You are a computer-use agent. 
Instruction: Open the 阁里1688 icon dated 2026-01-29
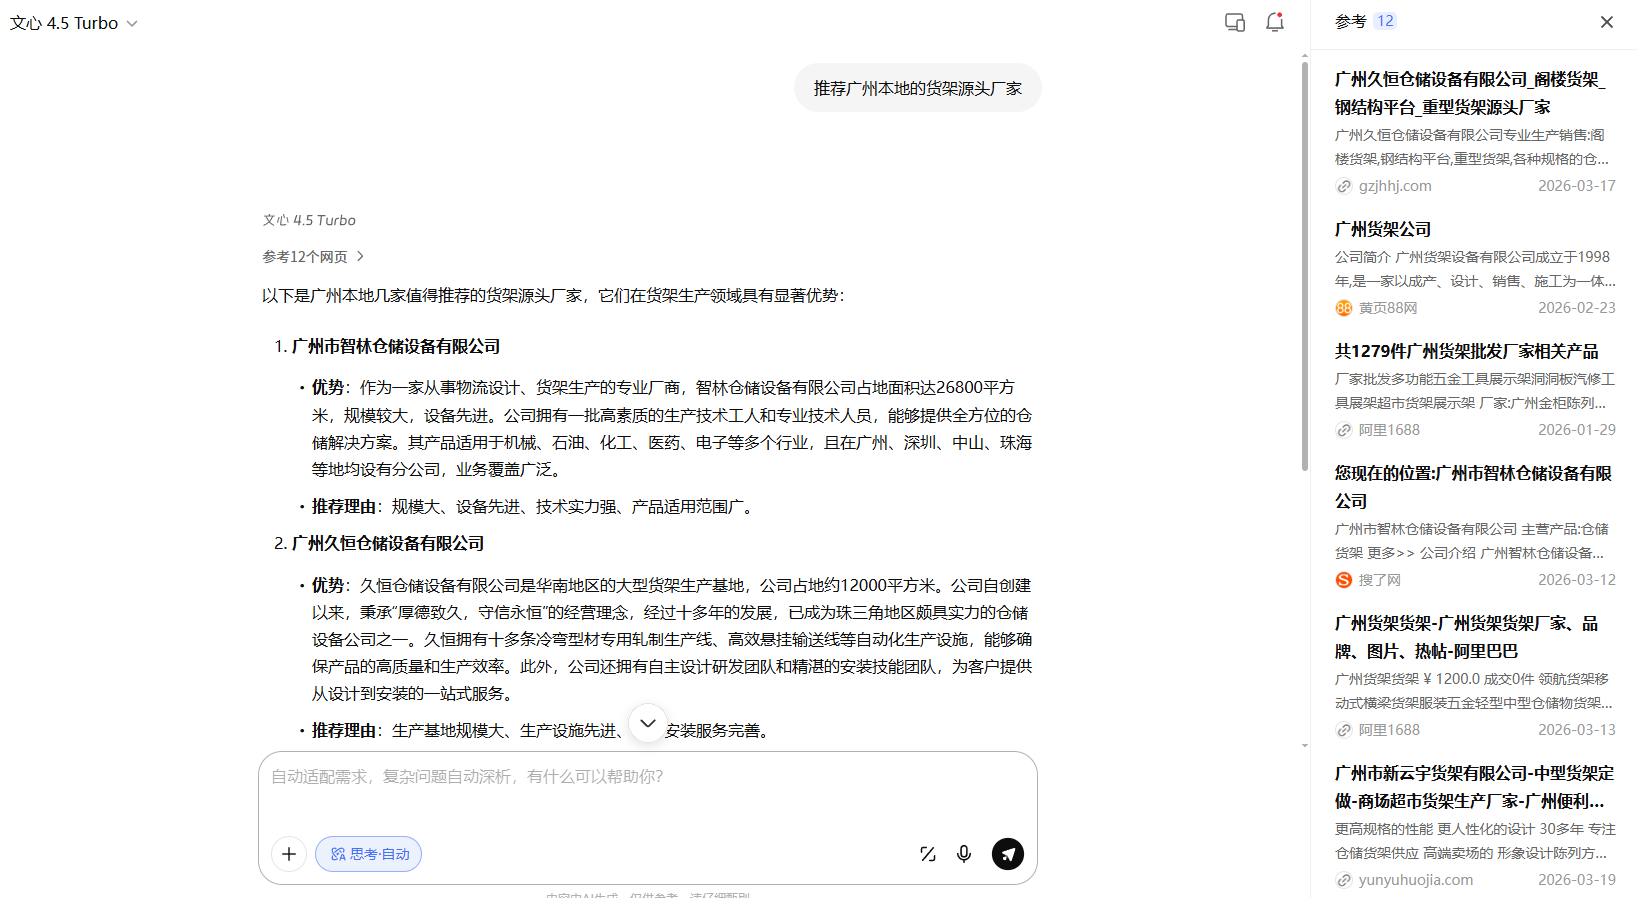(x=1344, y=430)
